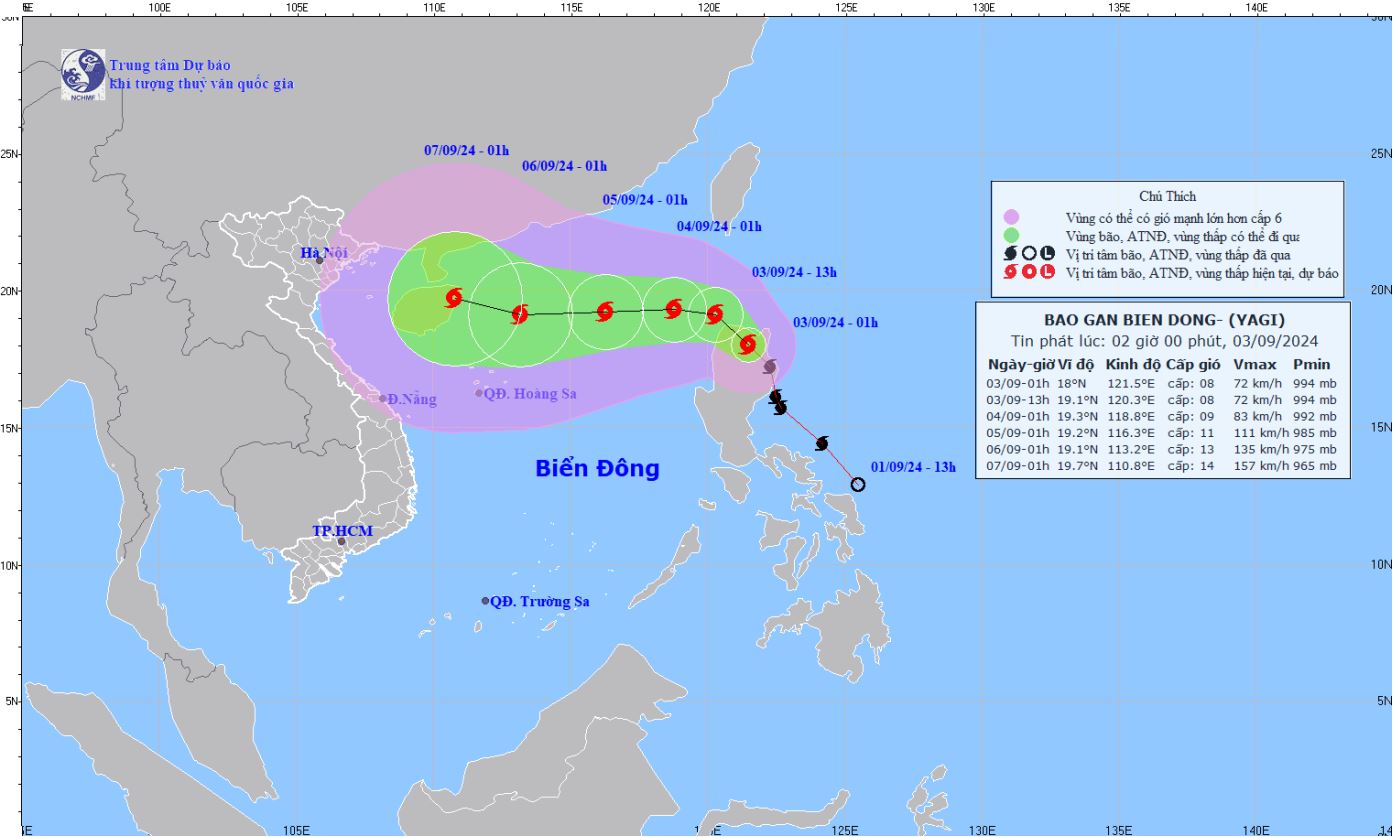Click the red L low-pressure icon in legend

tap(1047, 272)
